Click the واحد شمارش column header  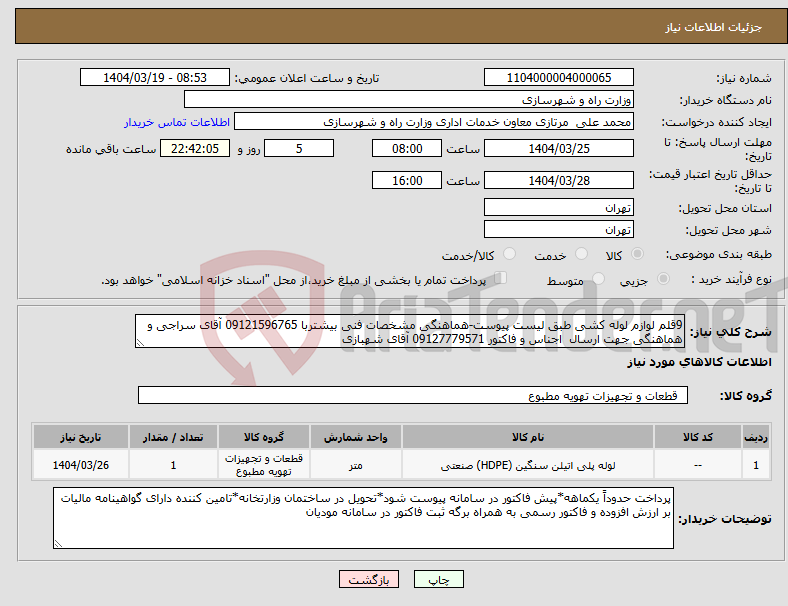pyautogui.click(x=355, y=437)
